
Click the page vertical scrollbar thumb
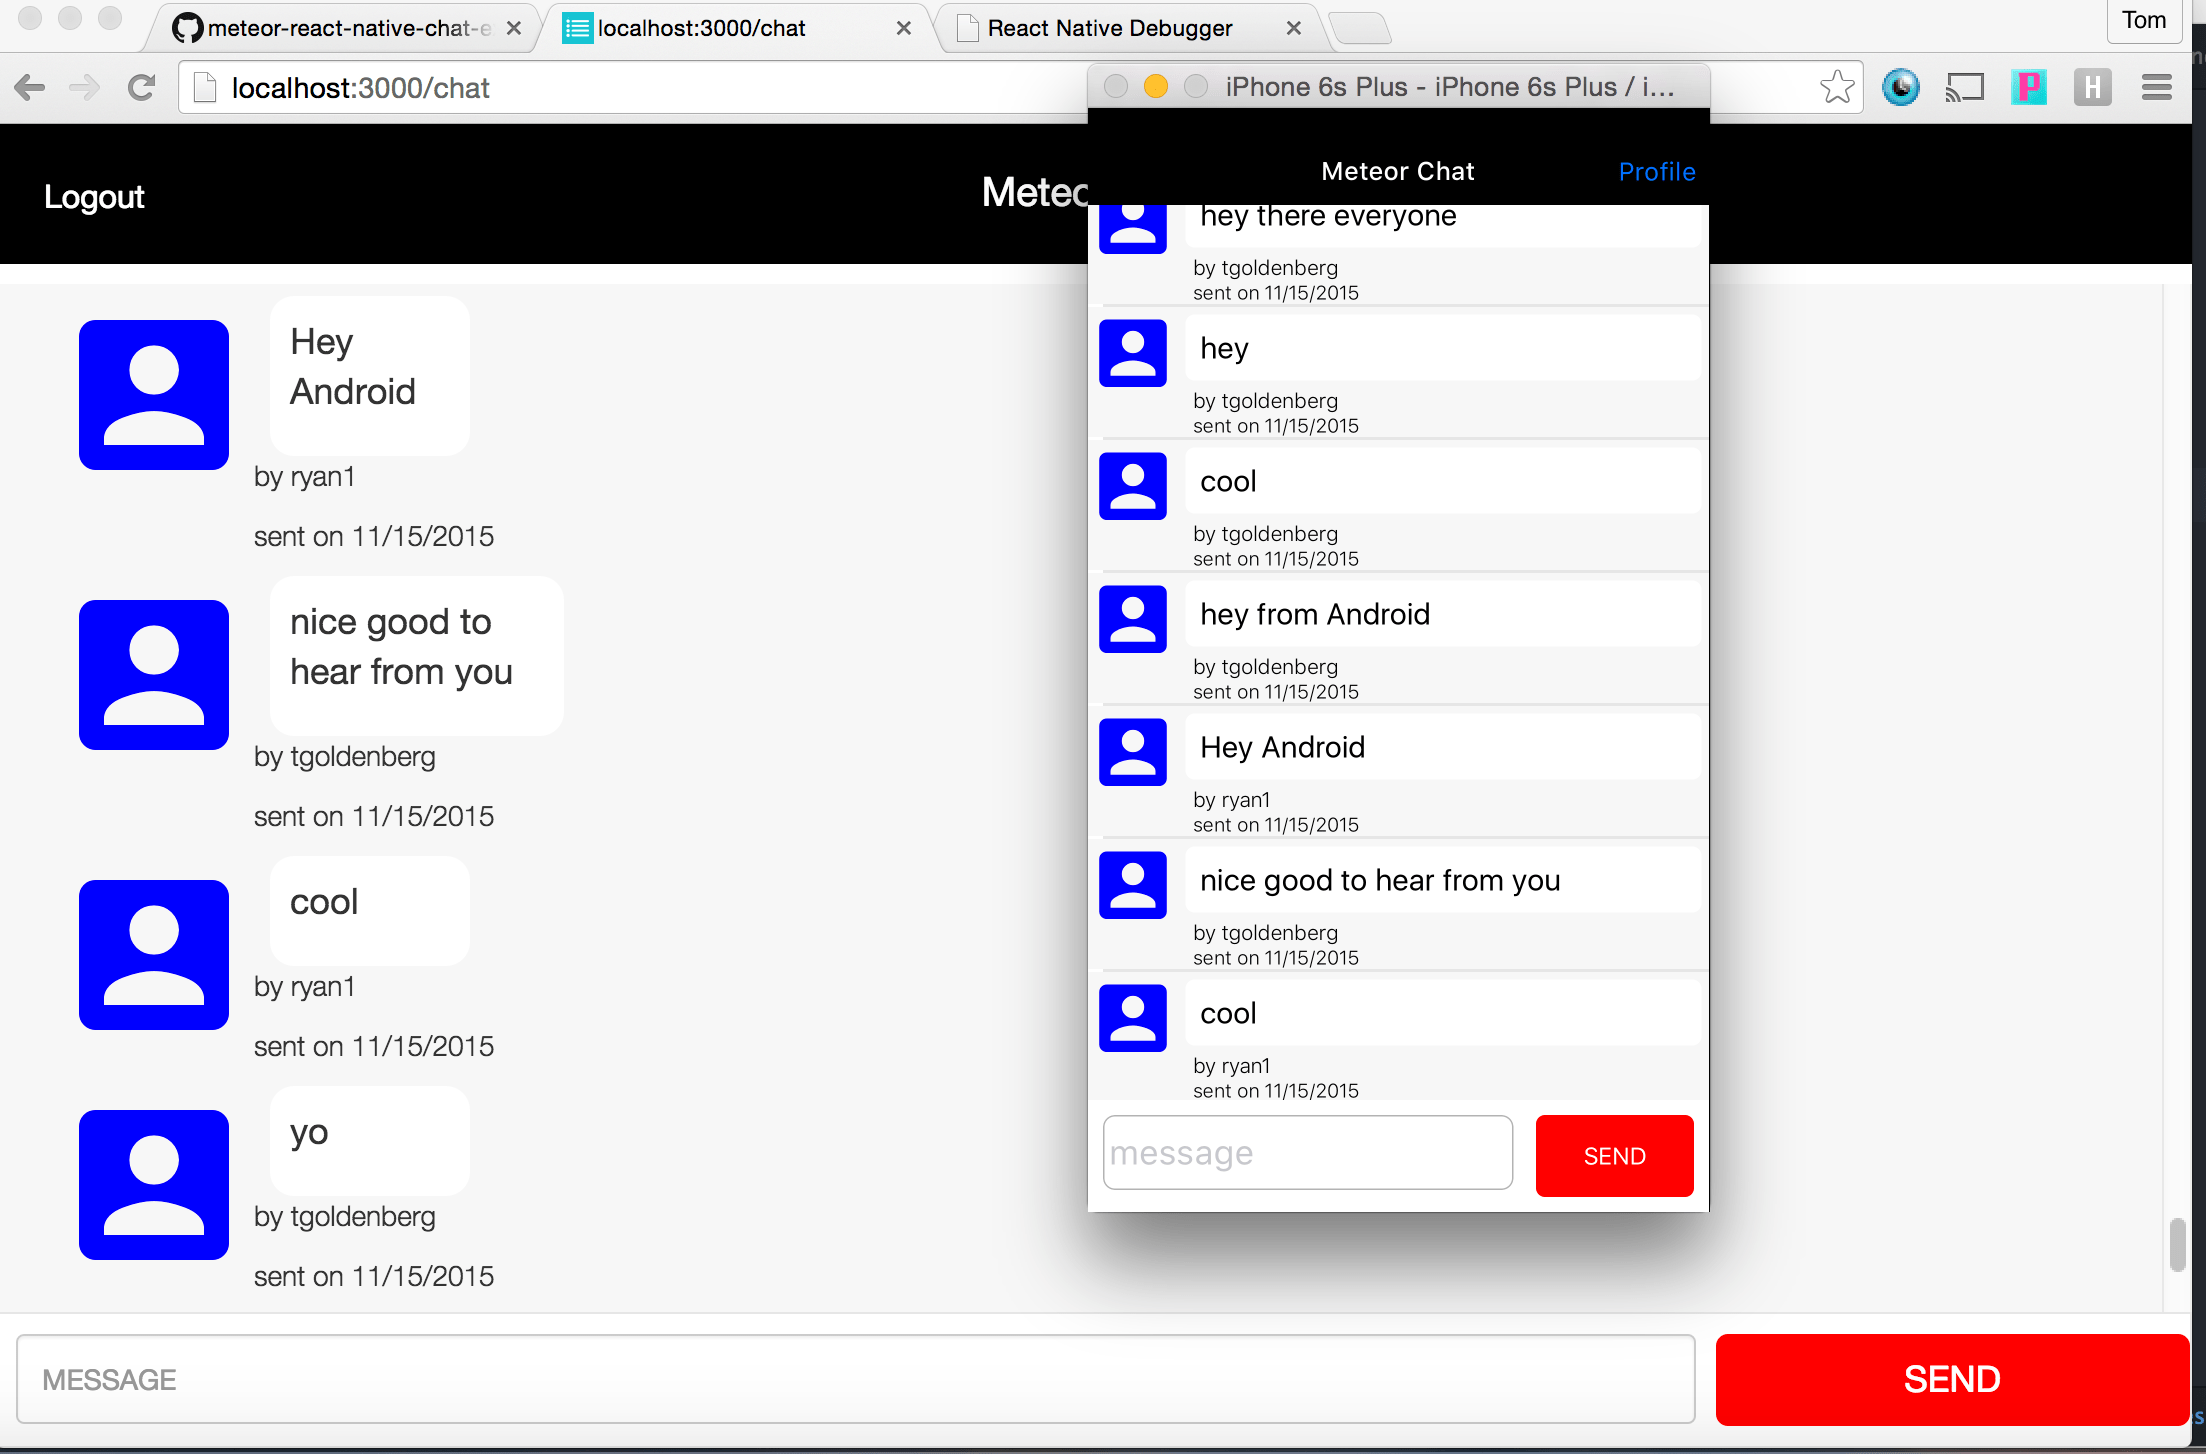pyautogui.click(x=2177, y=1244)
